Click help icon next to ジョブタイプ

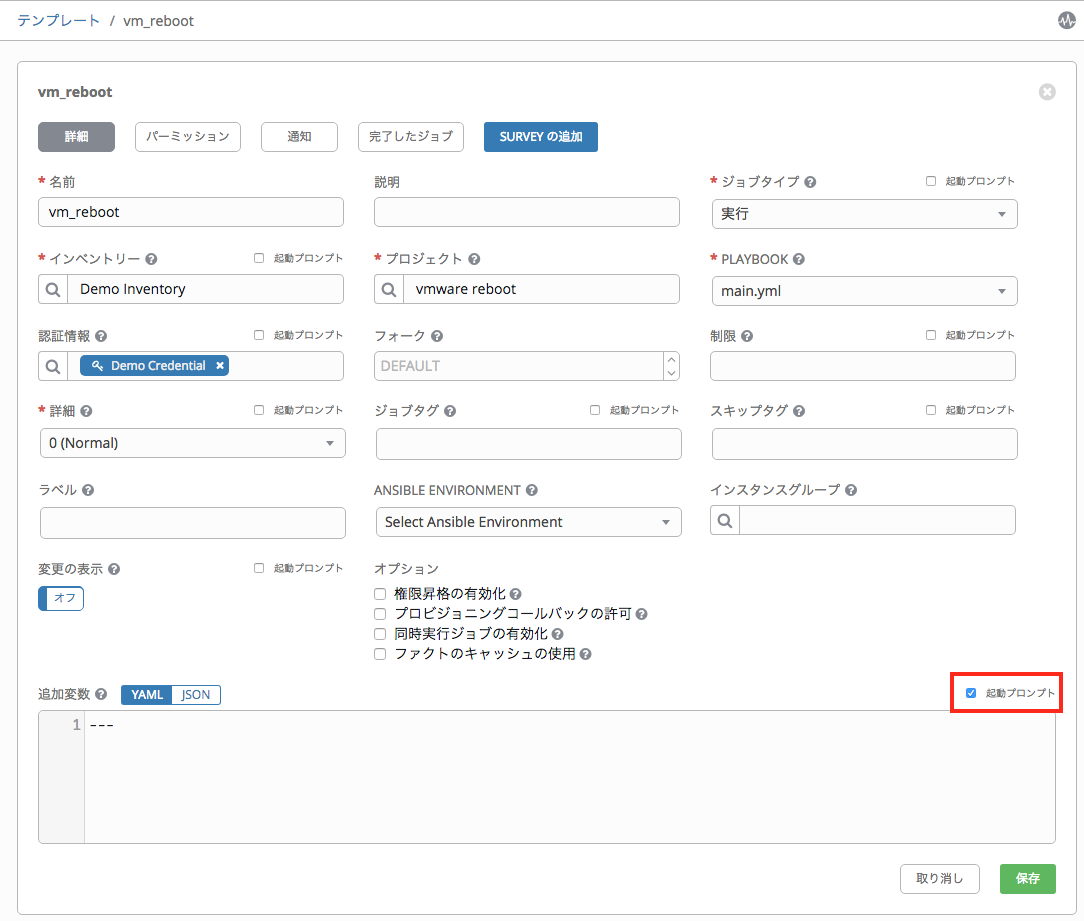click(810, 182)
